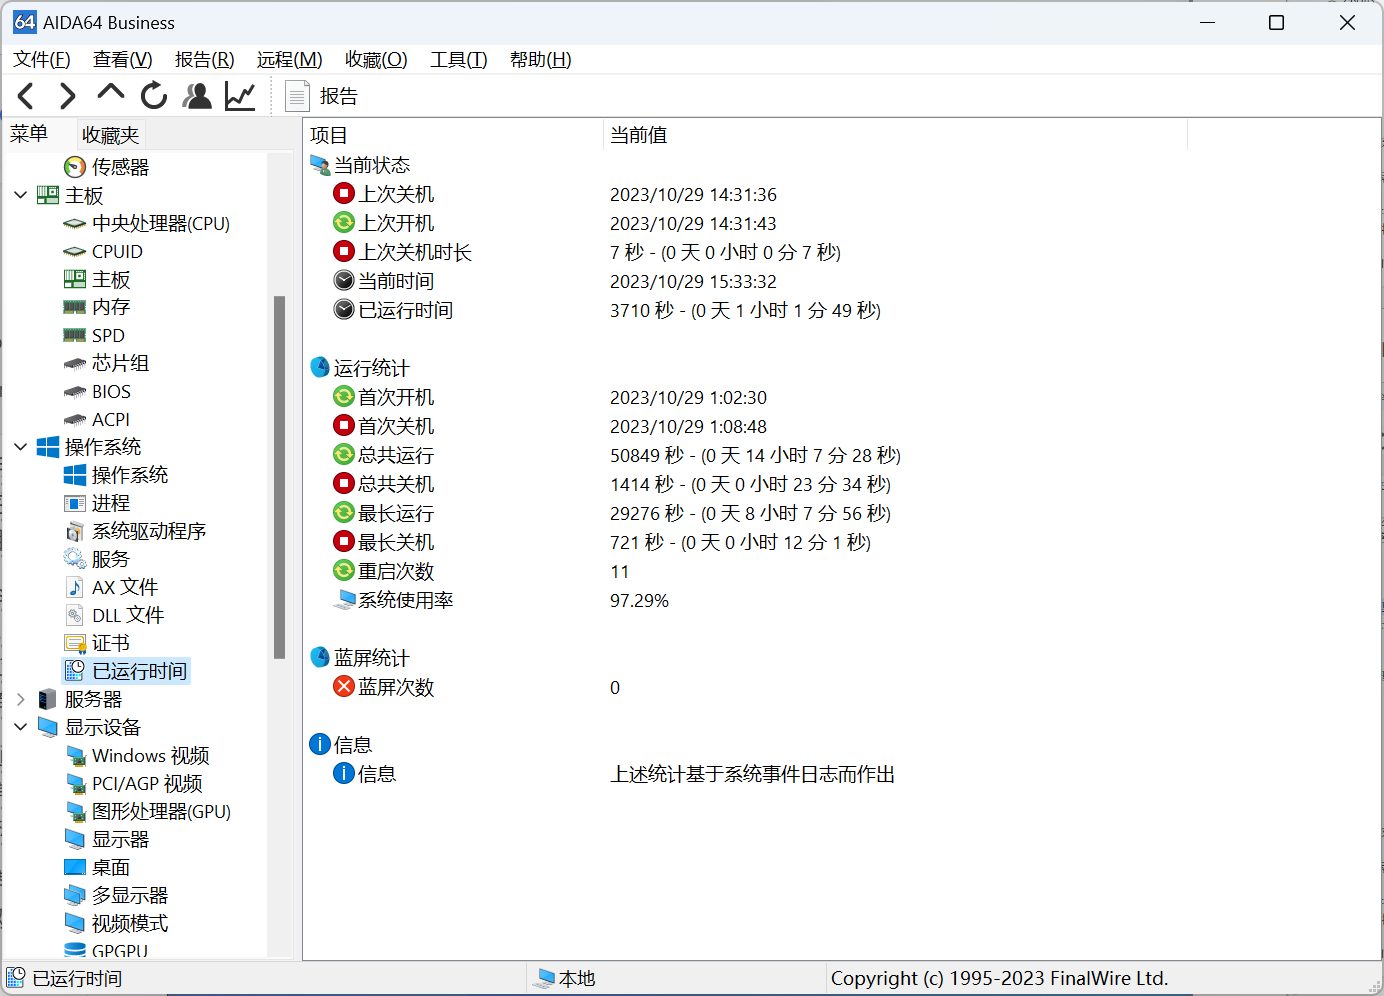The width and height of the screenshot is (1384, 996).
Task: Select the AX 文件 music note icon
Action: pos(75,587)
